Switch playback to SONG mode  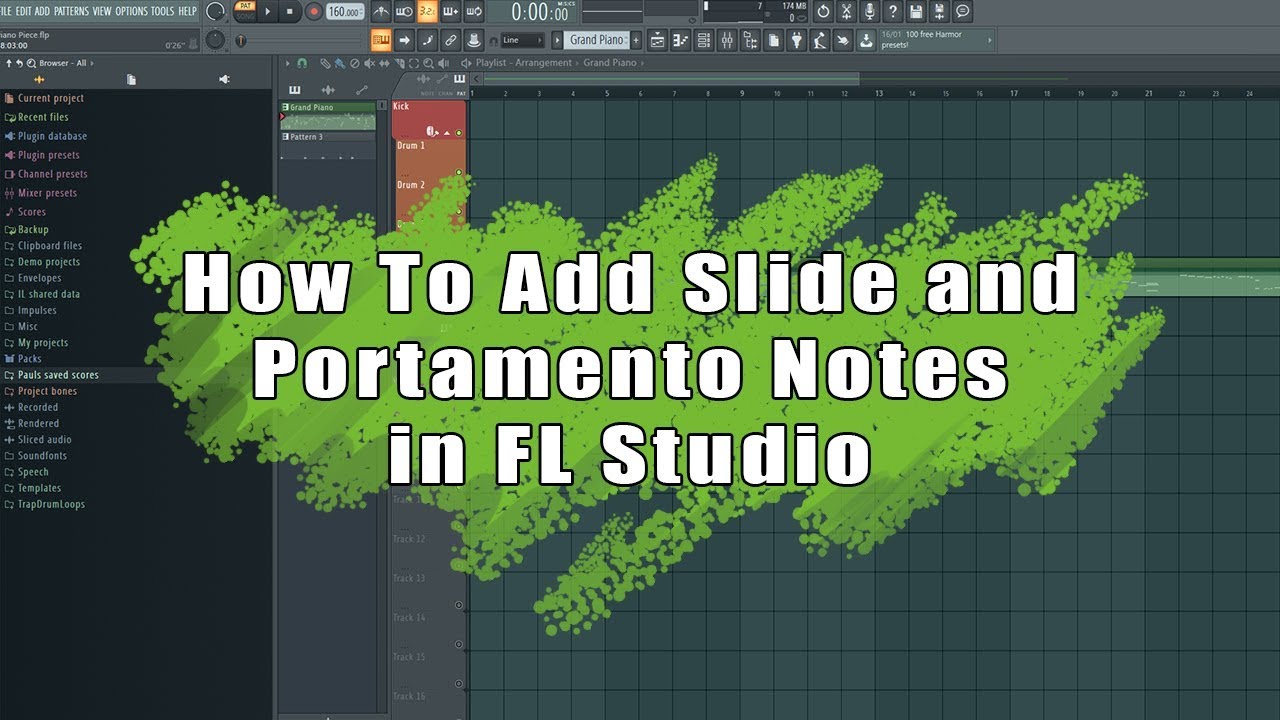coord(244,17)
